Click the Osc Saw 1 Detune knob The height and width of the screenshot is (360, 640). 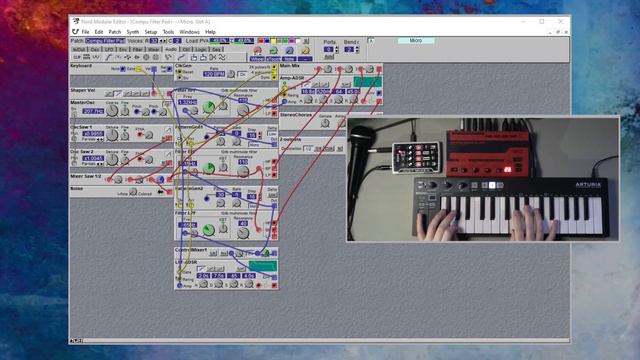(112, 135)
